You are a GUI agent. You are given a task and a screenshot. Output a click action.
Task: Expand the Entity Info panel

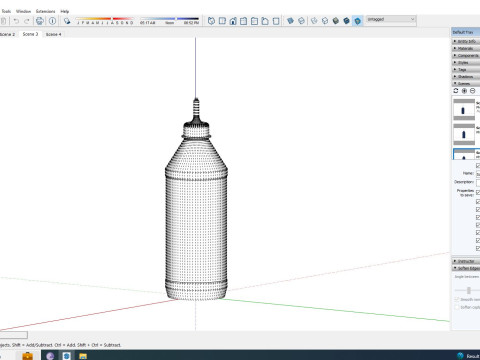click(466, 41)
